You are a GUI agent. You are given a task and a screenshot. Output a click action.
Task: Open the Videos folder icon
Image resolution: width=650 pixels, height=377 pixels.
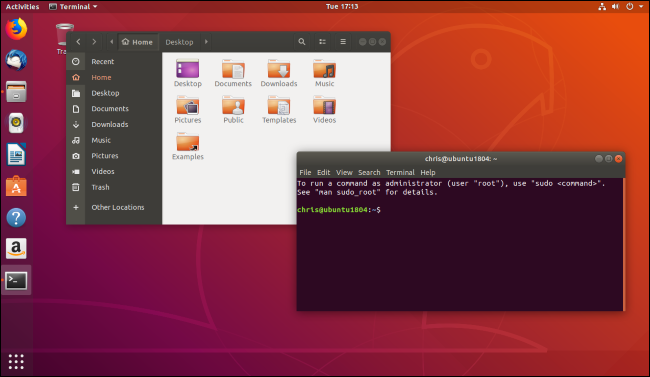click(x=324, y=109)
